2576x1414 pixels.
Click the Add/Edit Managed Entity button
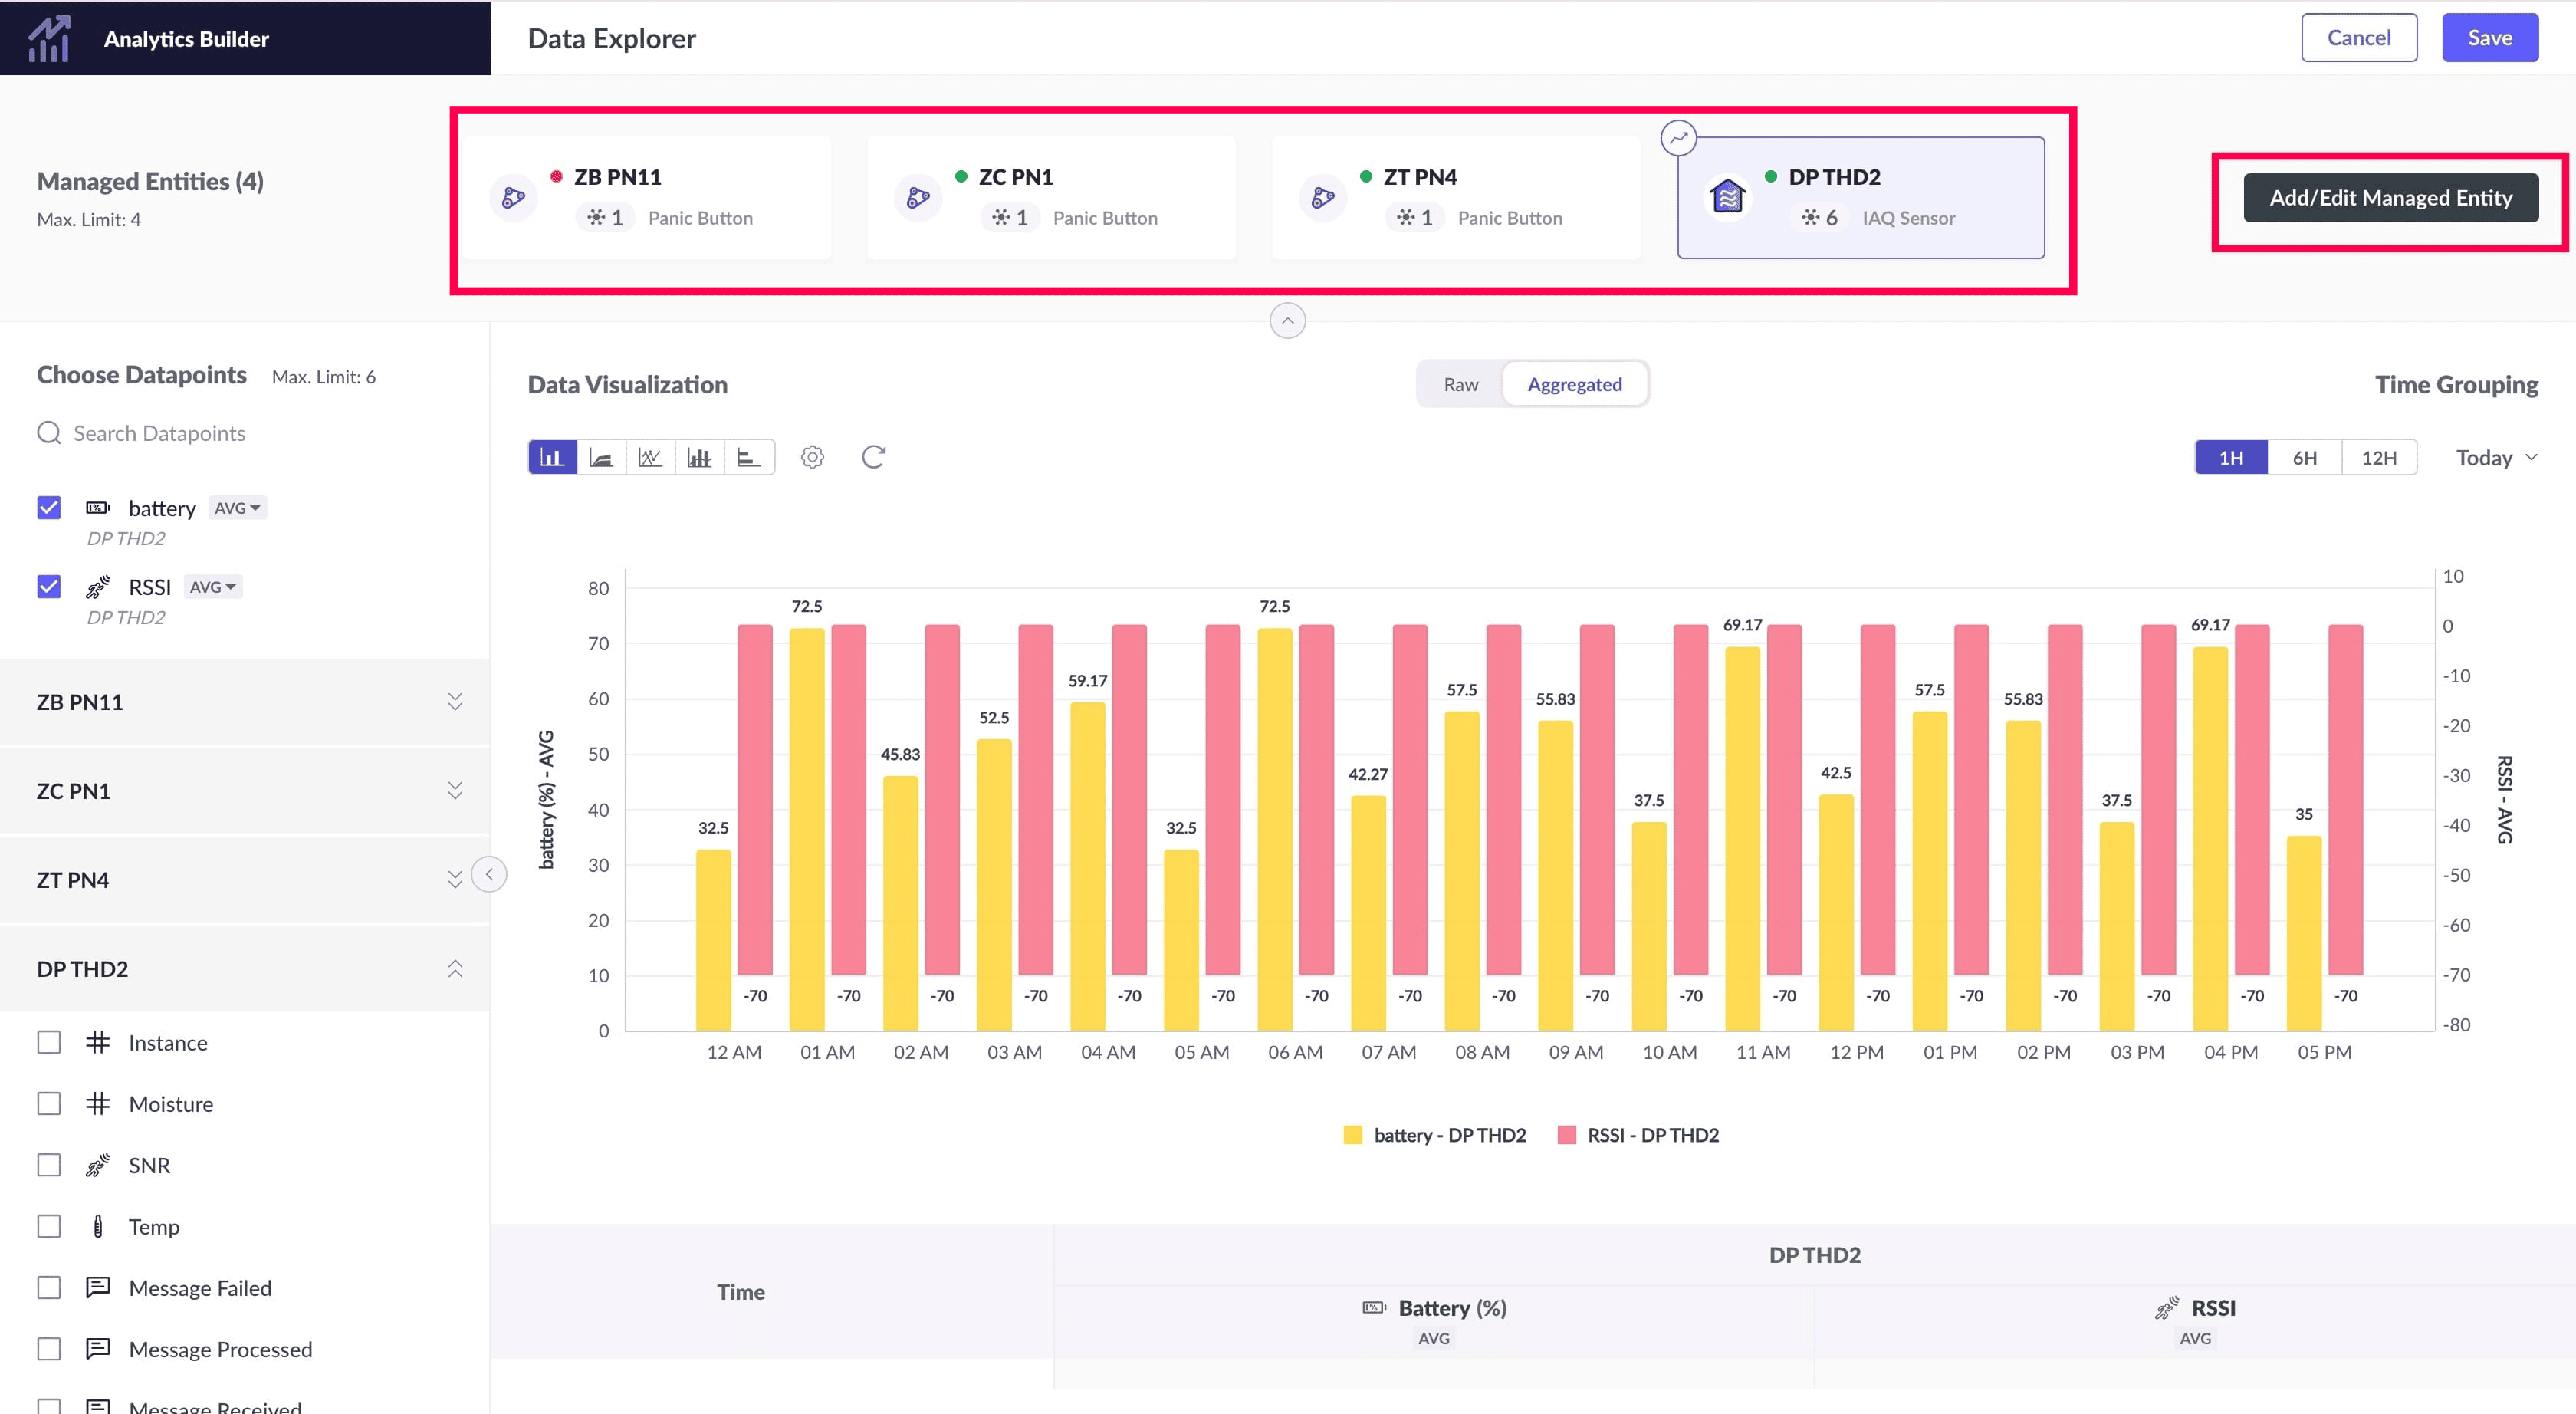(x=2390, y=198)
